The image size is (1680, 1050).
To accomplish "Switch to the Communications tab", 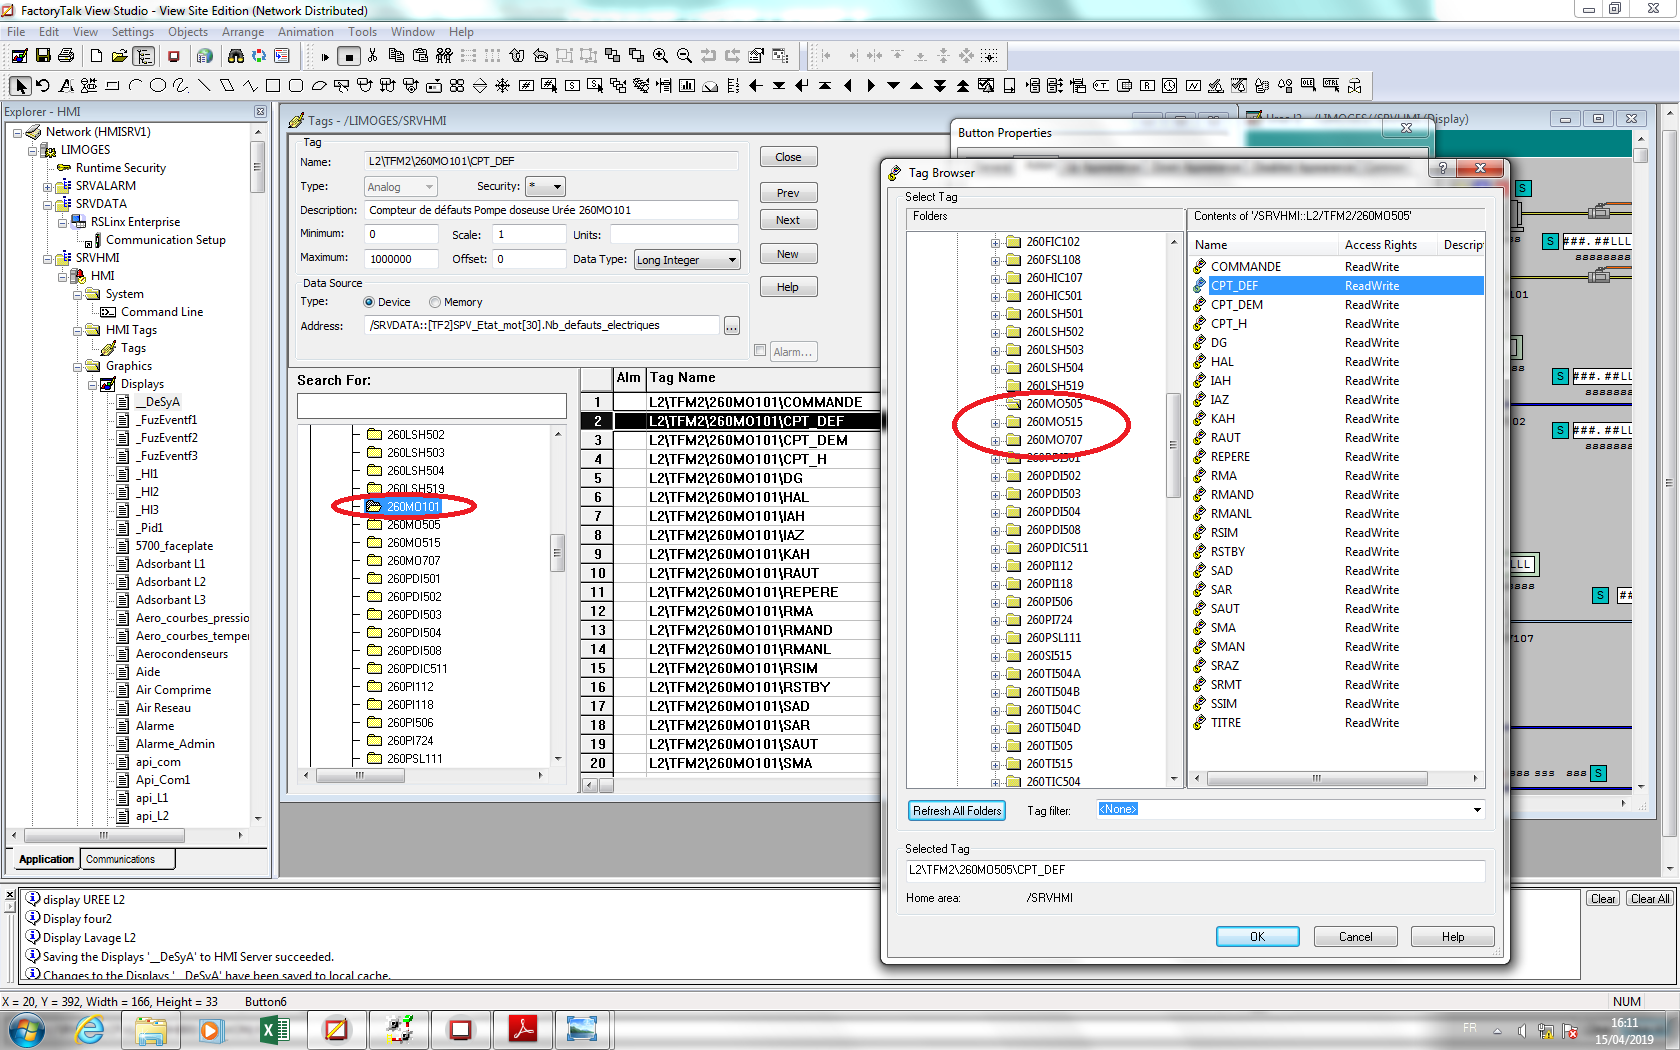I will (120, 859).
